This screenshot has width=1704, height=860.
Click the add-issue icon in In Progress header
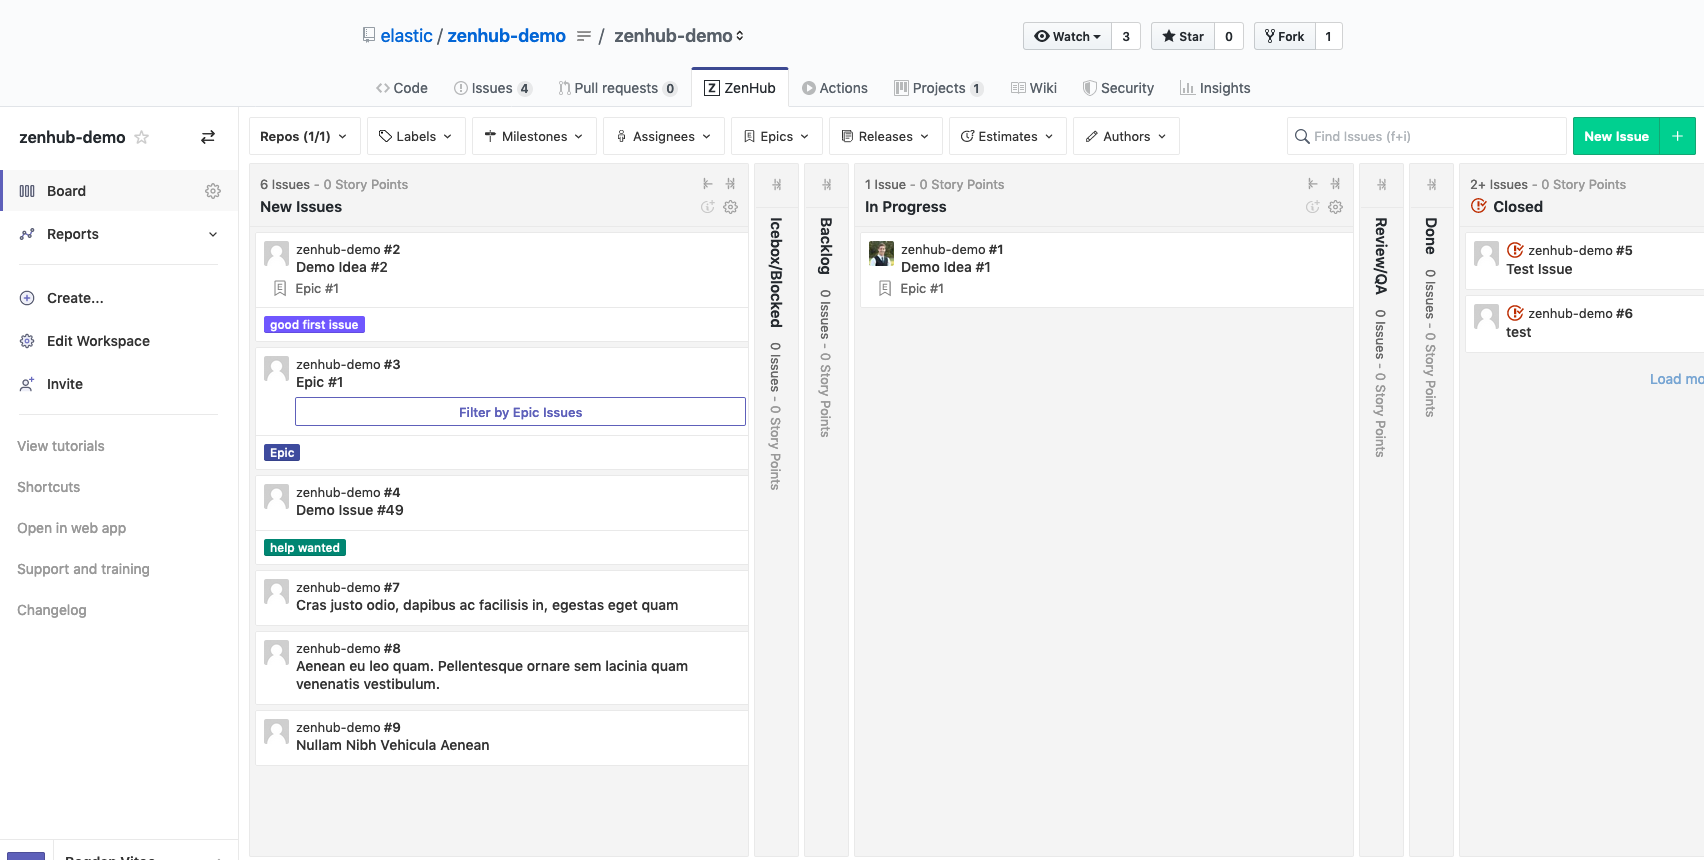[x=1313, y=207]
